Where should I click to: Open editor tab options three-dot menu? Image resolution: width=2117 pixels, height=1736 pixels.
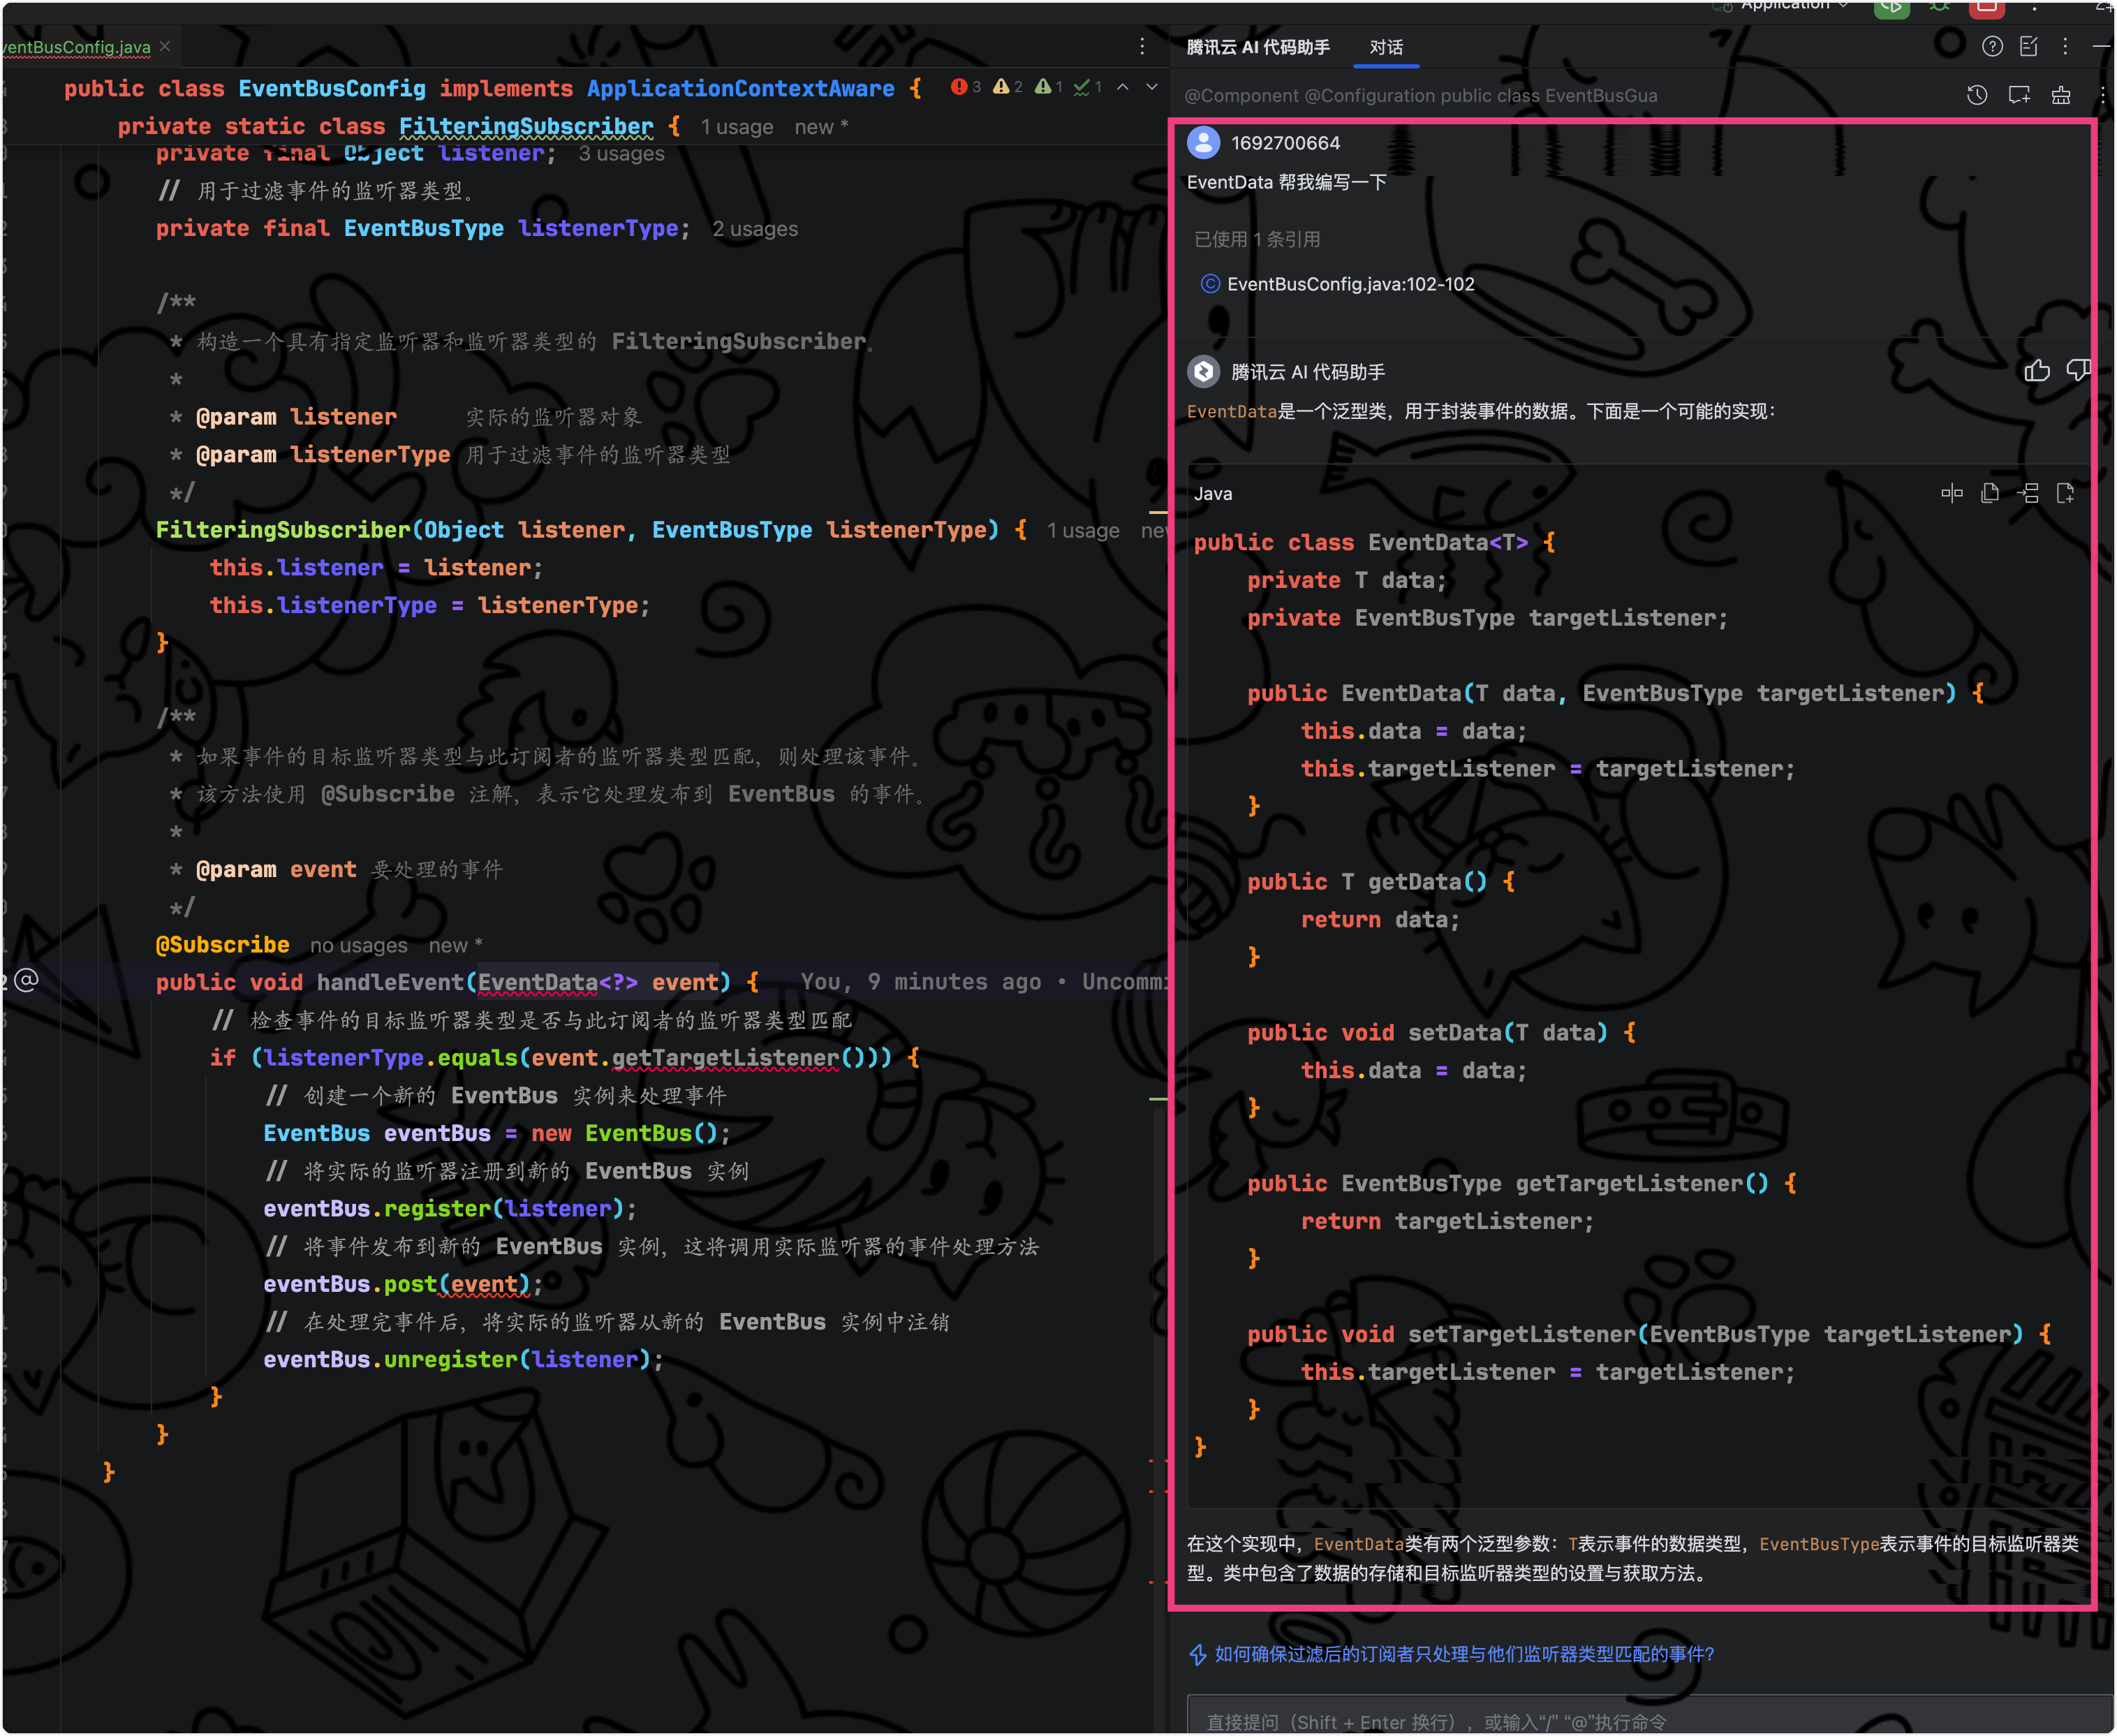click(1142, 47)
